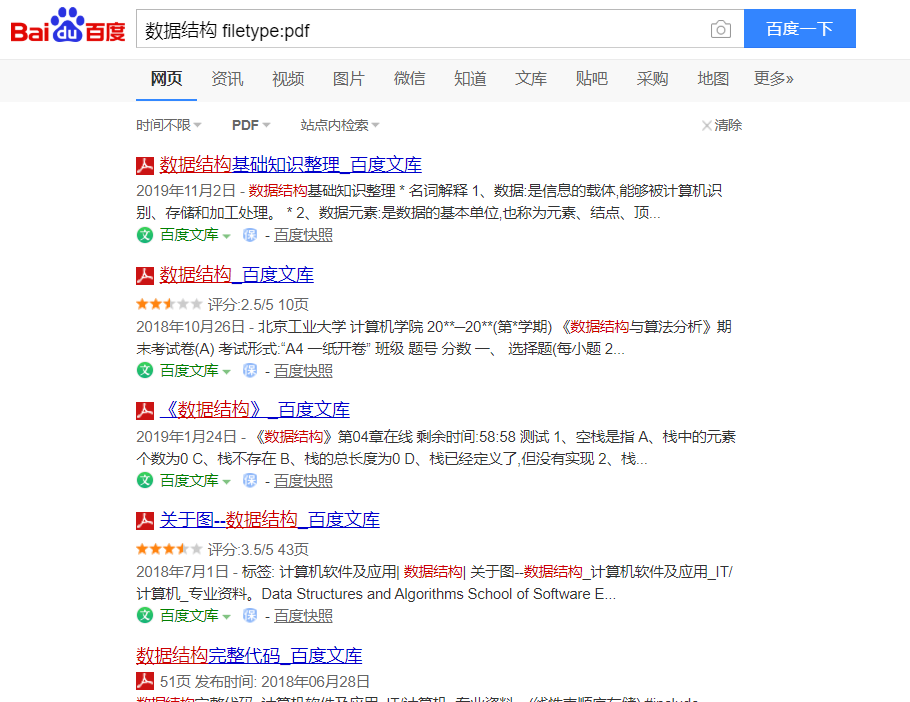This screenshot has height=702, width=910.
Task: Click snippet date 2019年1月24日
Action: point(186,437)
